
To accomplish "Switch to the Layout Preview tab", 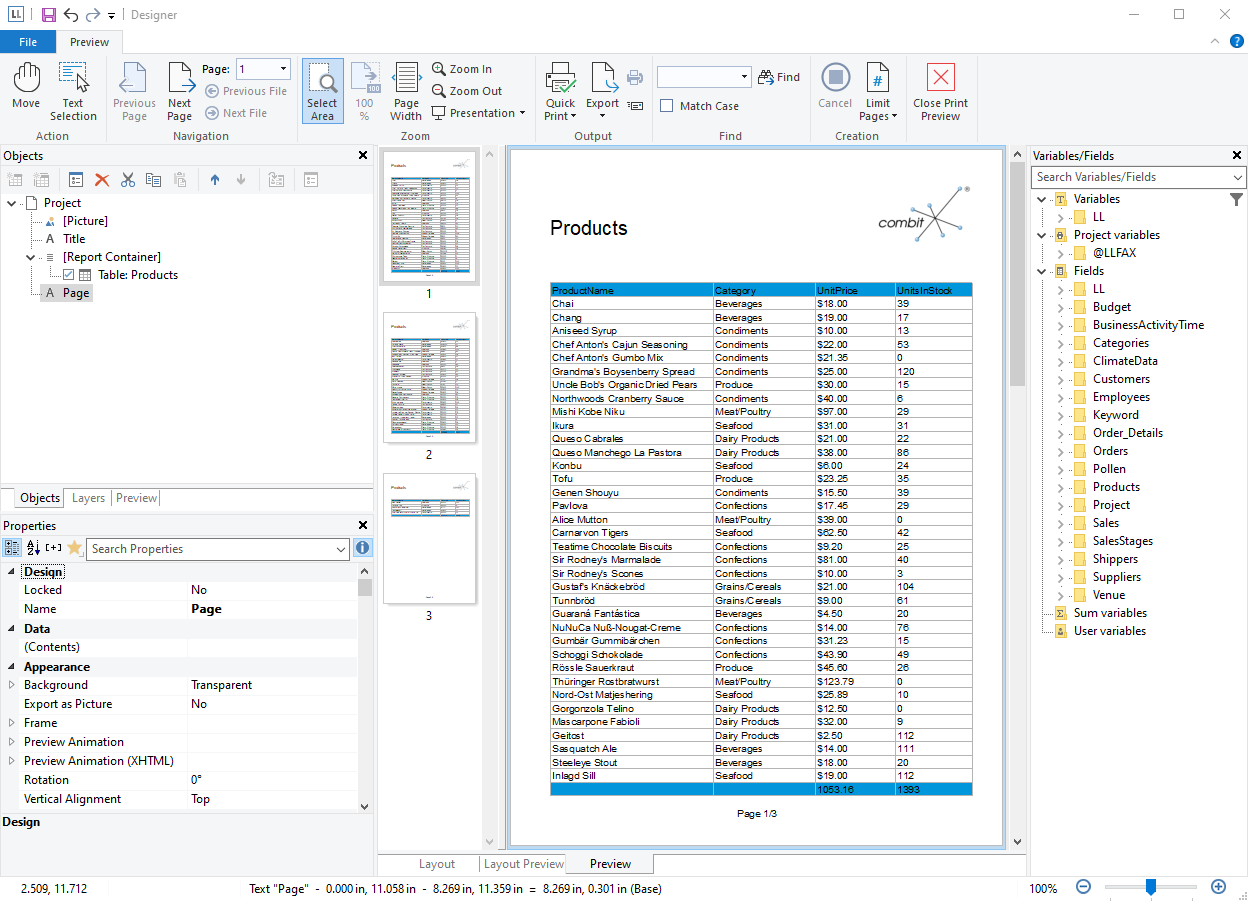I will (523, 864).
